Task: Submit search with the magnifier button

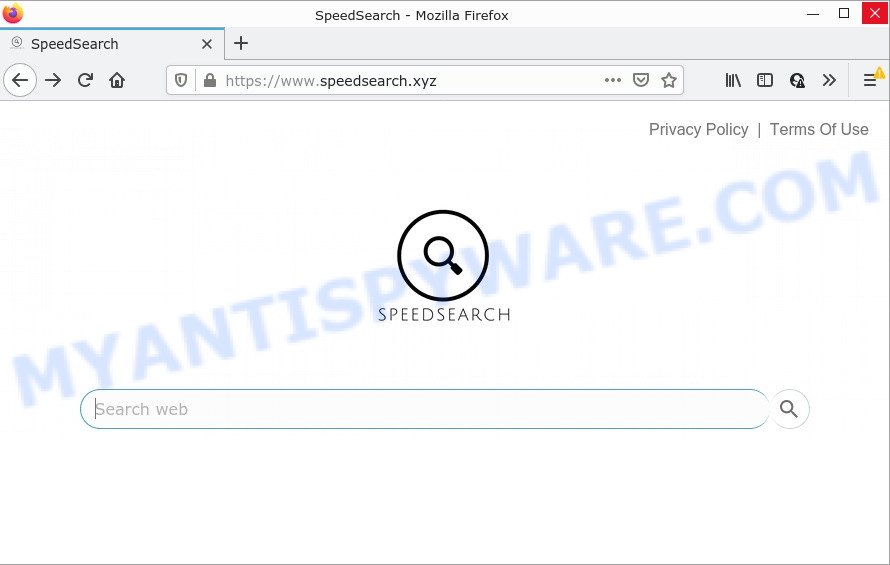Action: 789,409
